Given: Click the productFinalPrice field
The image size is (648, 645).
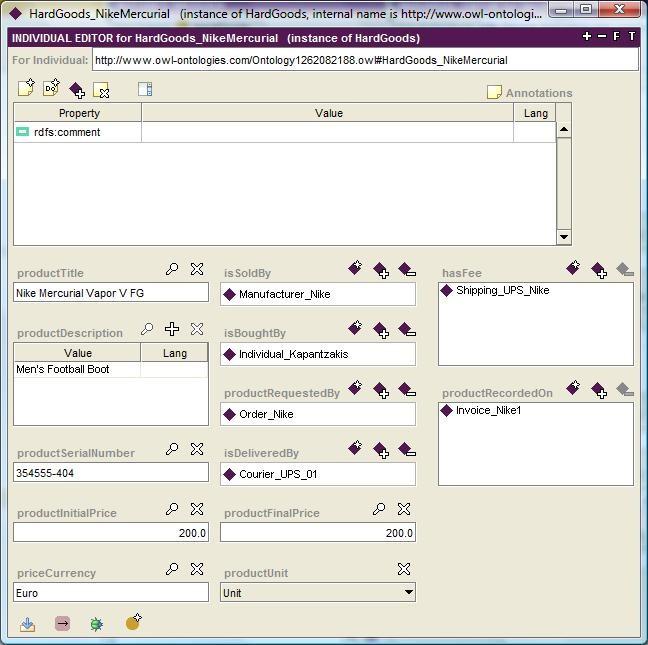Looking at the screenshot, I should click(318, 532).
